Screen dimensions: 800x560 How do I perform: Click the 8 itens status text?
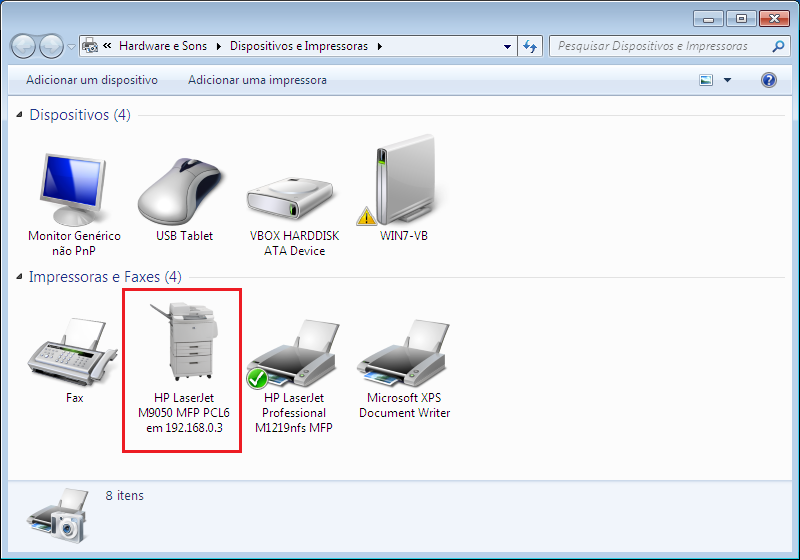(124, 496)
